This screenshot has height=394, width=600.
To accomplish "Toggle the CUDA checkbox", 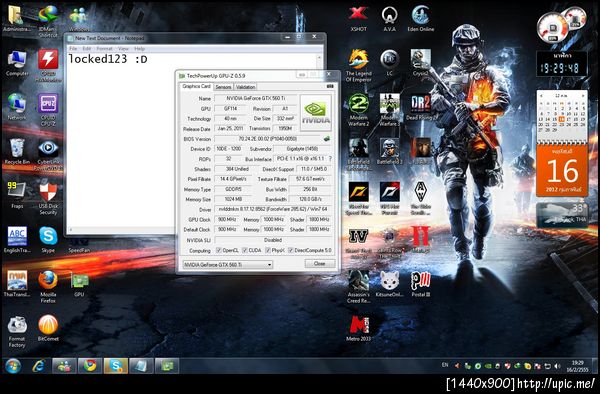I will click(245, 250).
